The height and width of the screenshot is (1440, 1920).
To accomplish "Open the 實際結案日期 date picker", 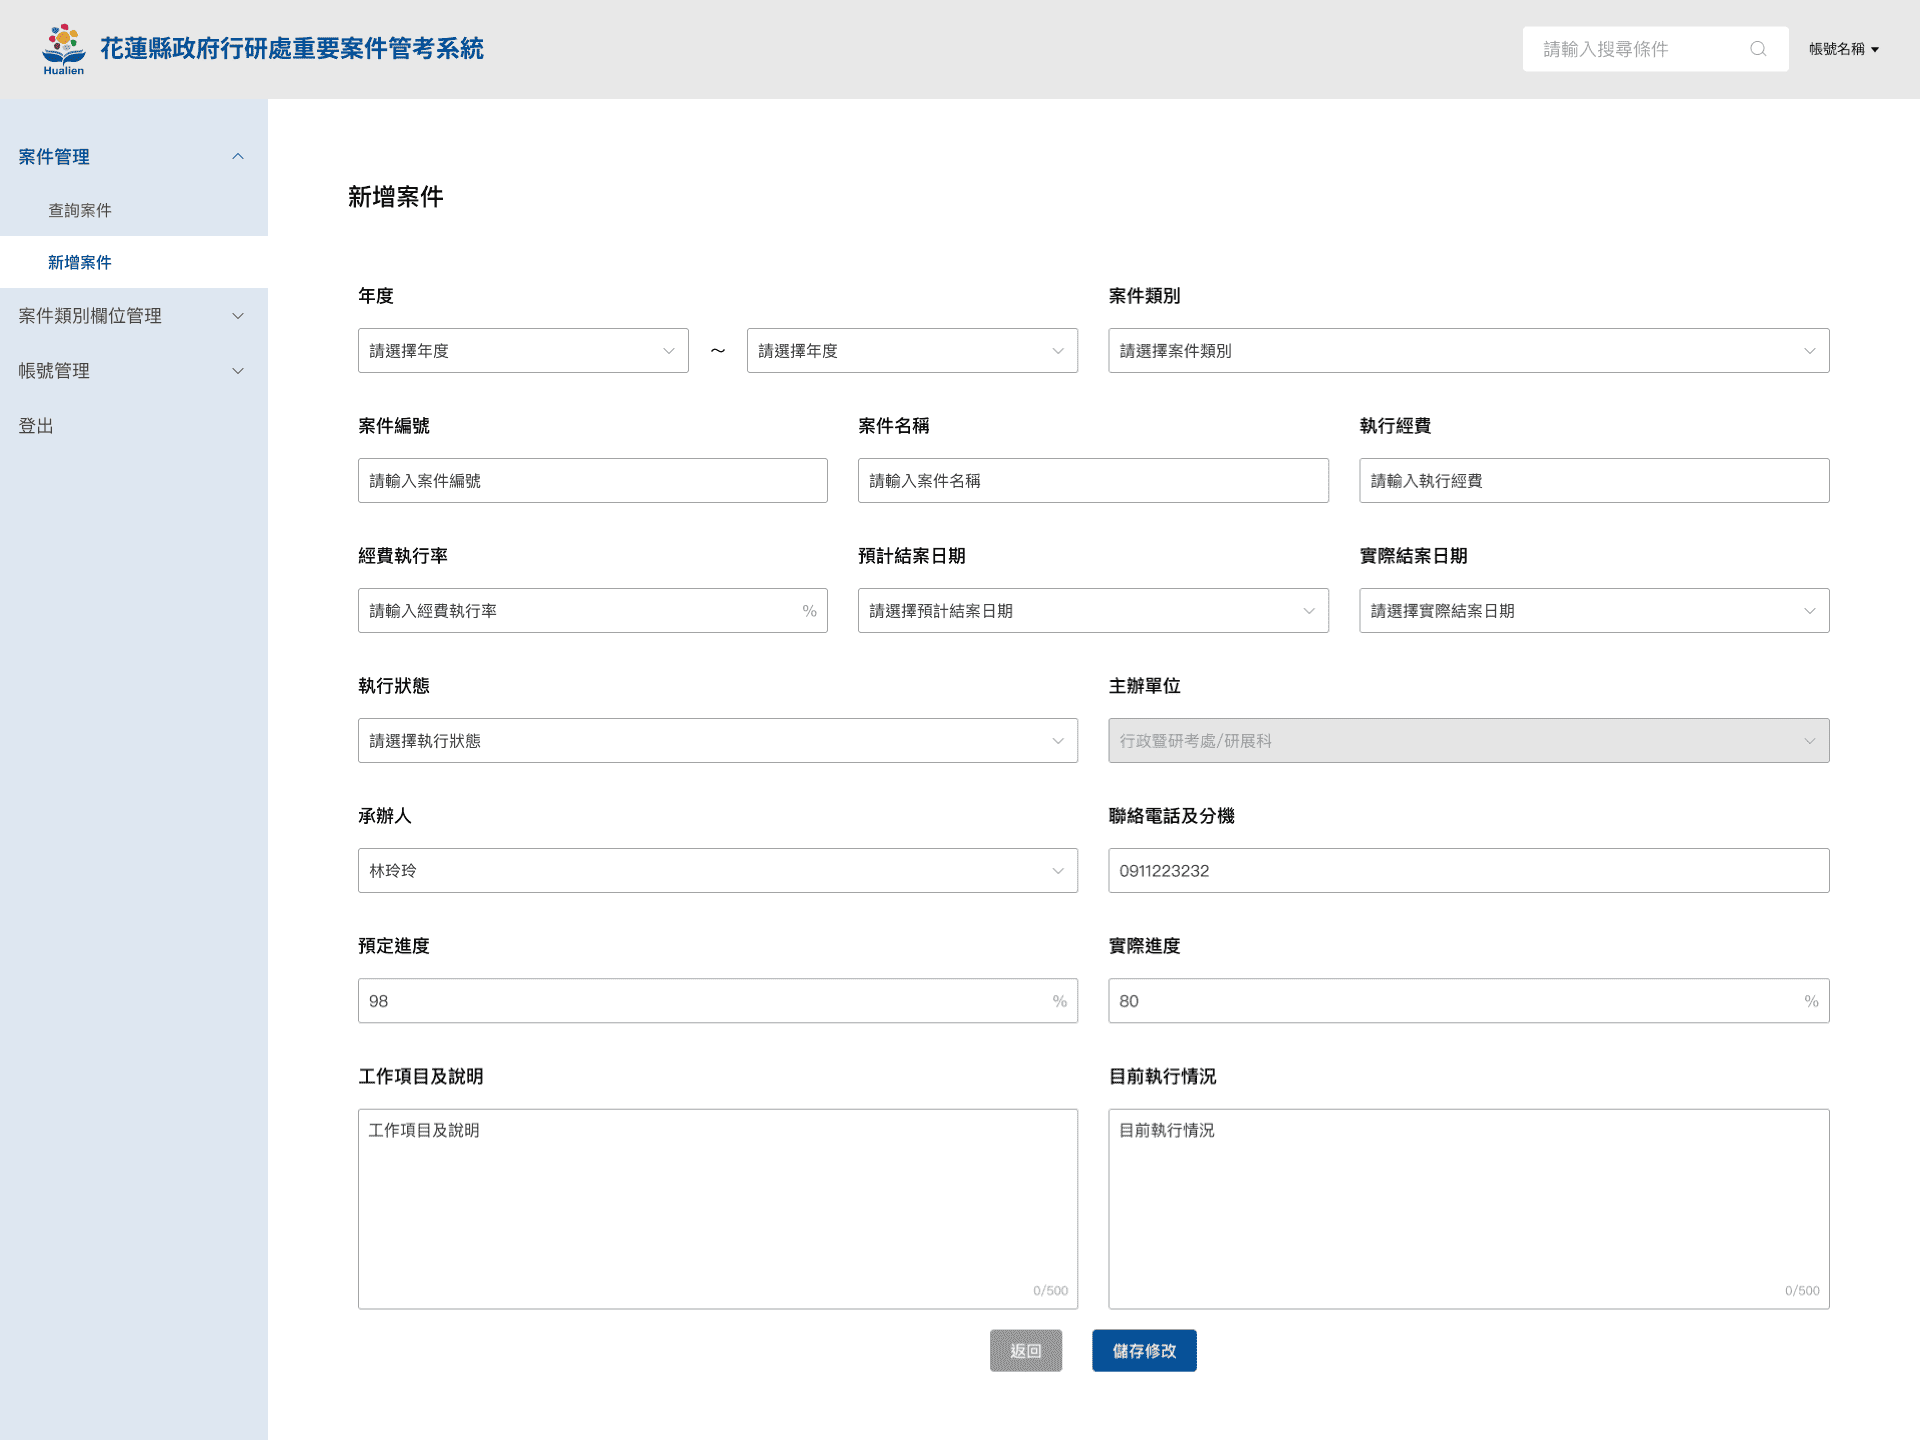I will click(1593, 611).
